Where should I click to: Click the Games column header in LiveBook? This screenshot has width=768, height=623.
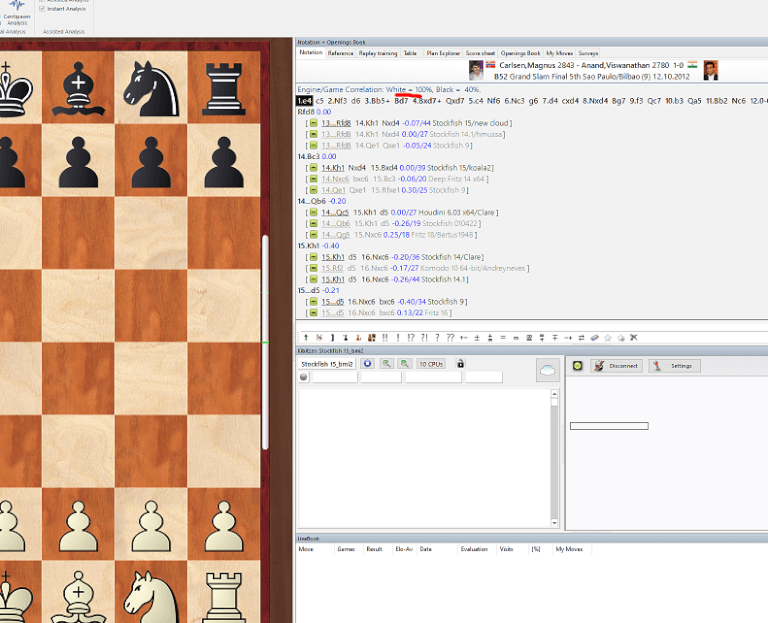point(346,549)
